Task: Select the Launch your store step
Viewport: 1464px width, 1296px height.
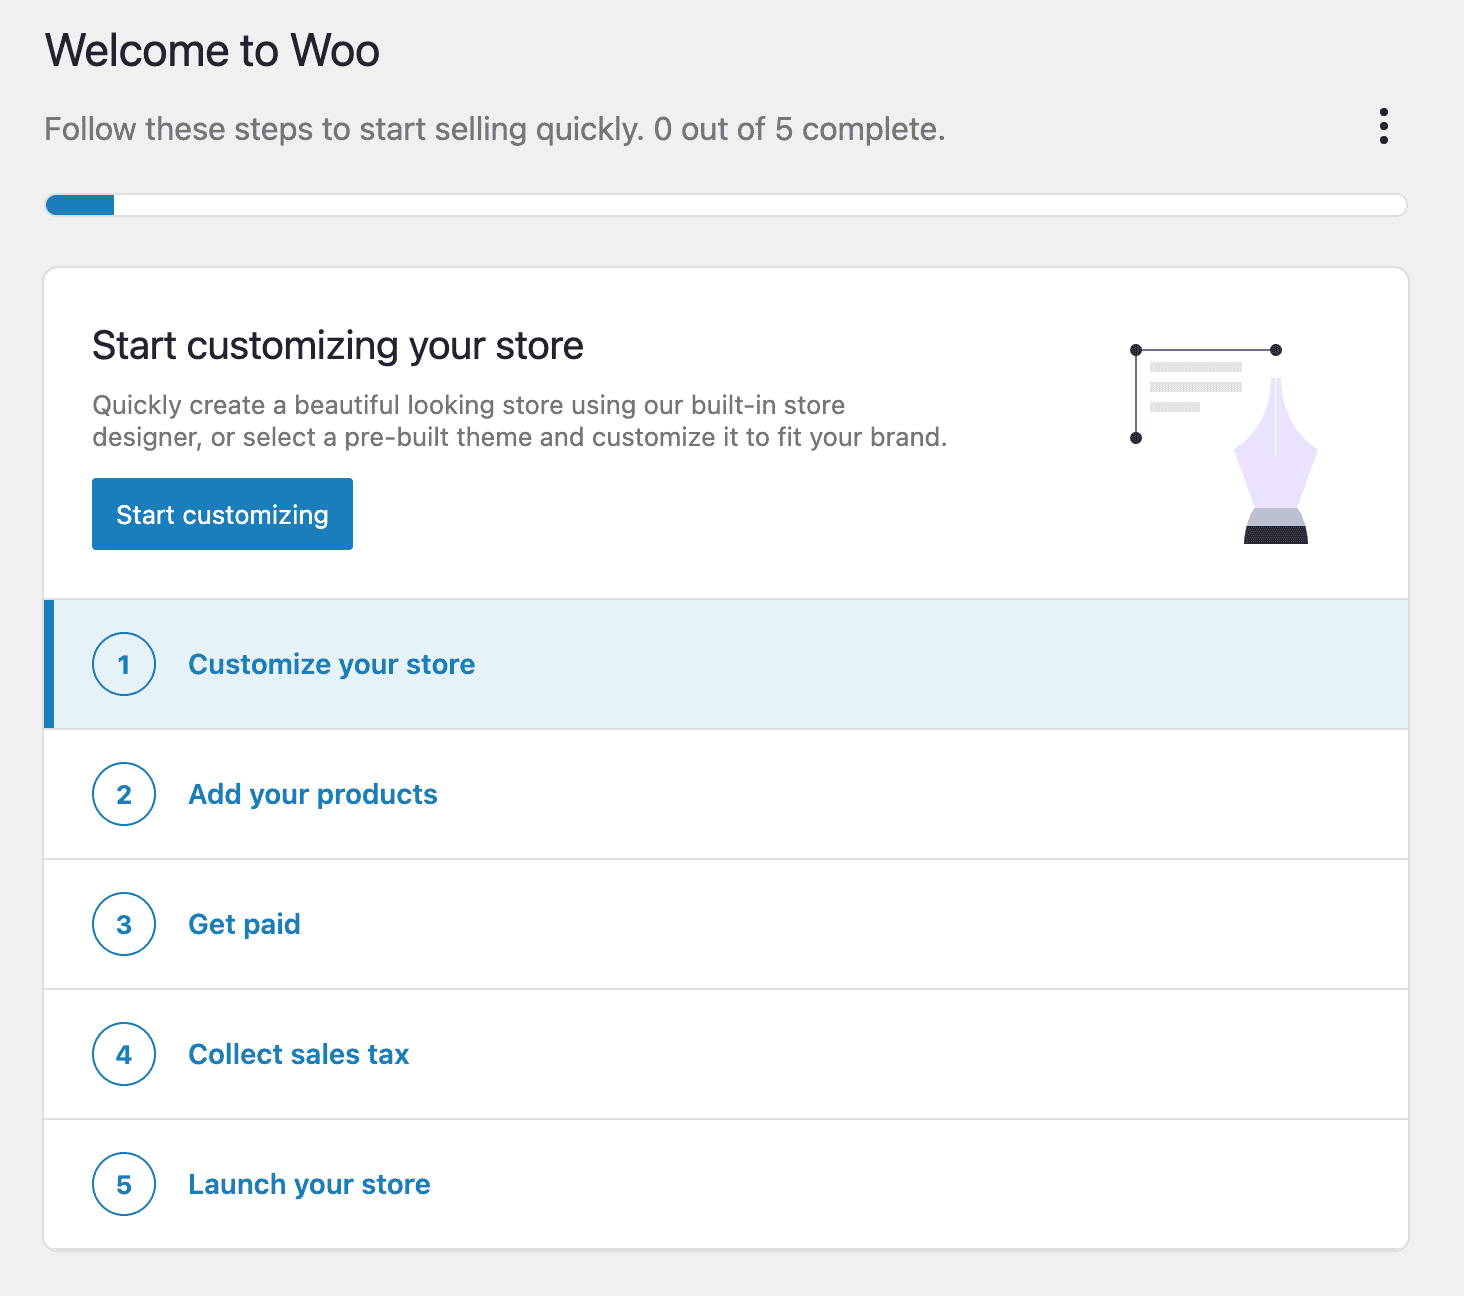Action: point(308,1184)
